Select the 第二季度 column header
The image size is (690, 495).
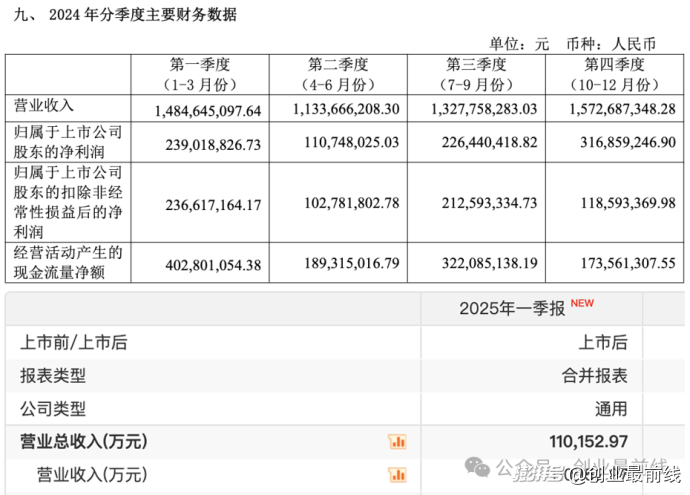[338, 74]
